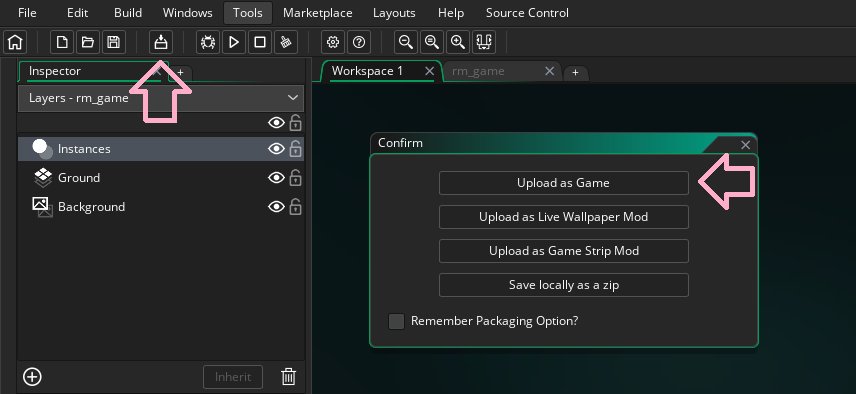
Task: Add a new tab beside the Inspector
Action: [x=181, y=73]
